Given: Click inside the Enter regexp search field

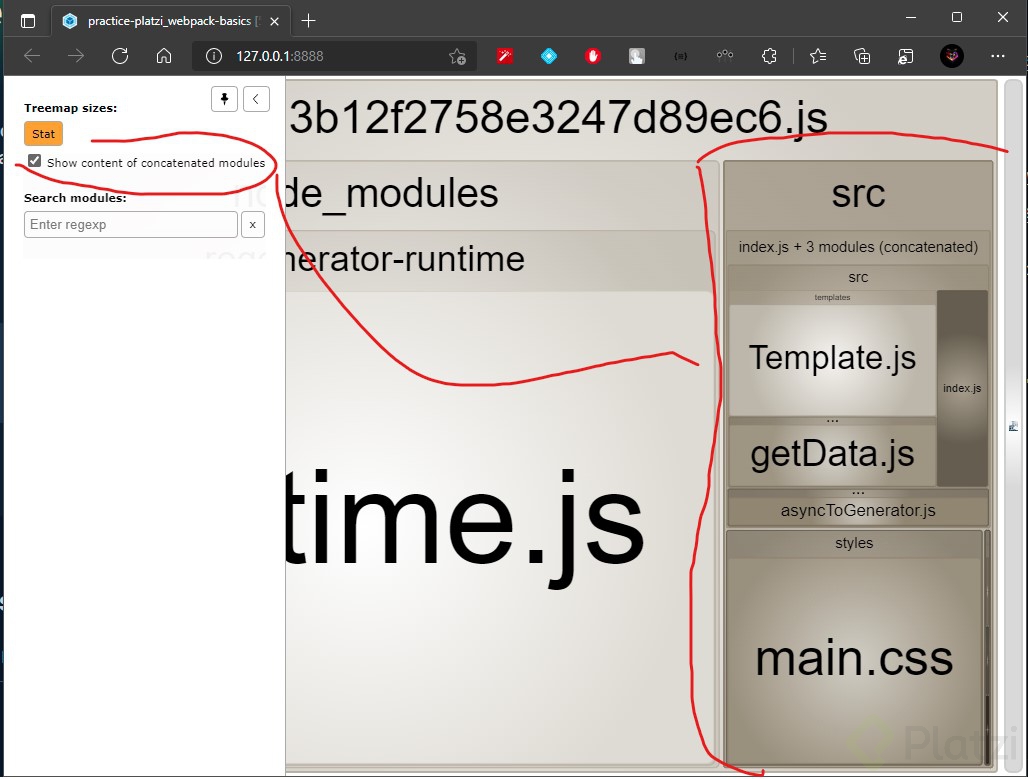Looking at the screenshot, I should coord(130,224).
